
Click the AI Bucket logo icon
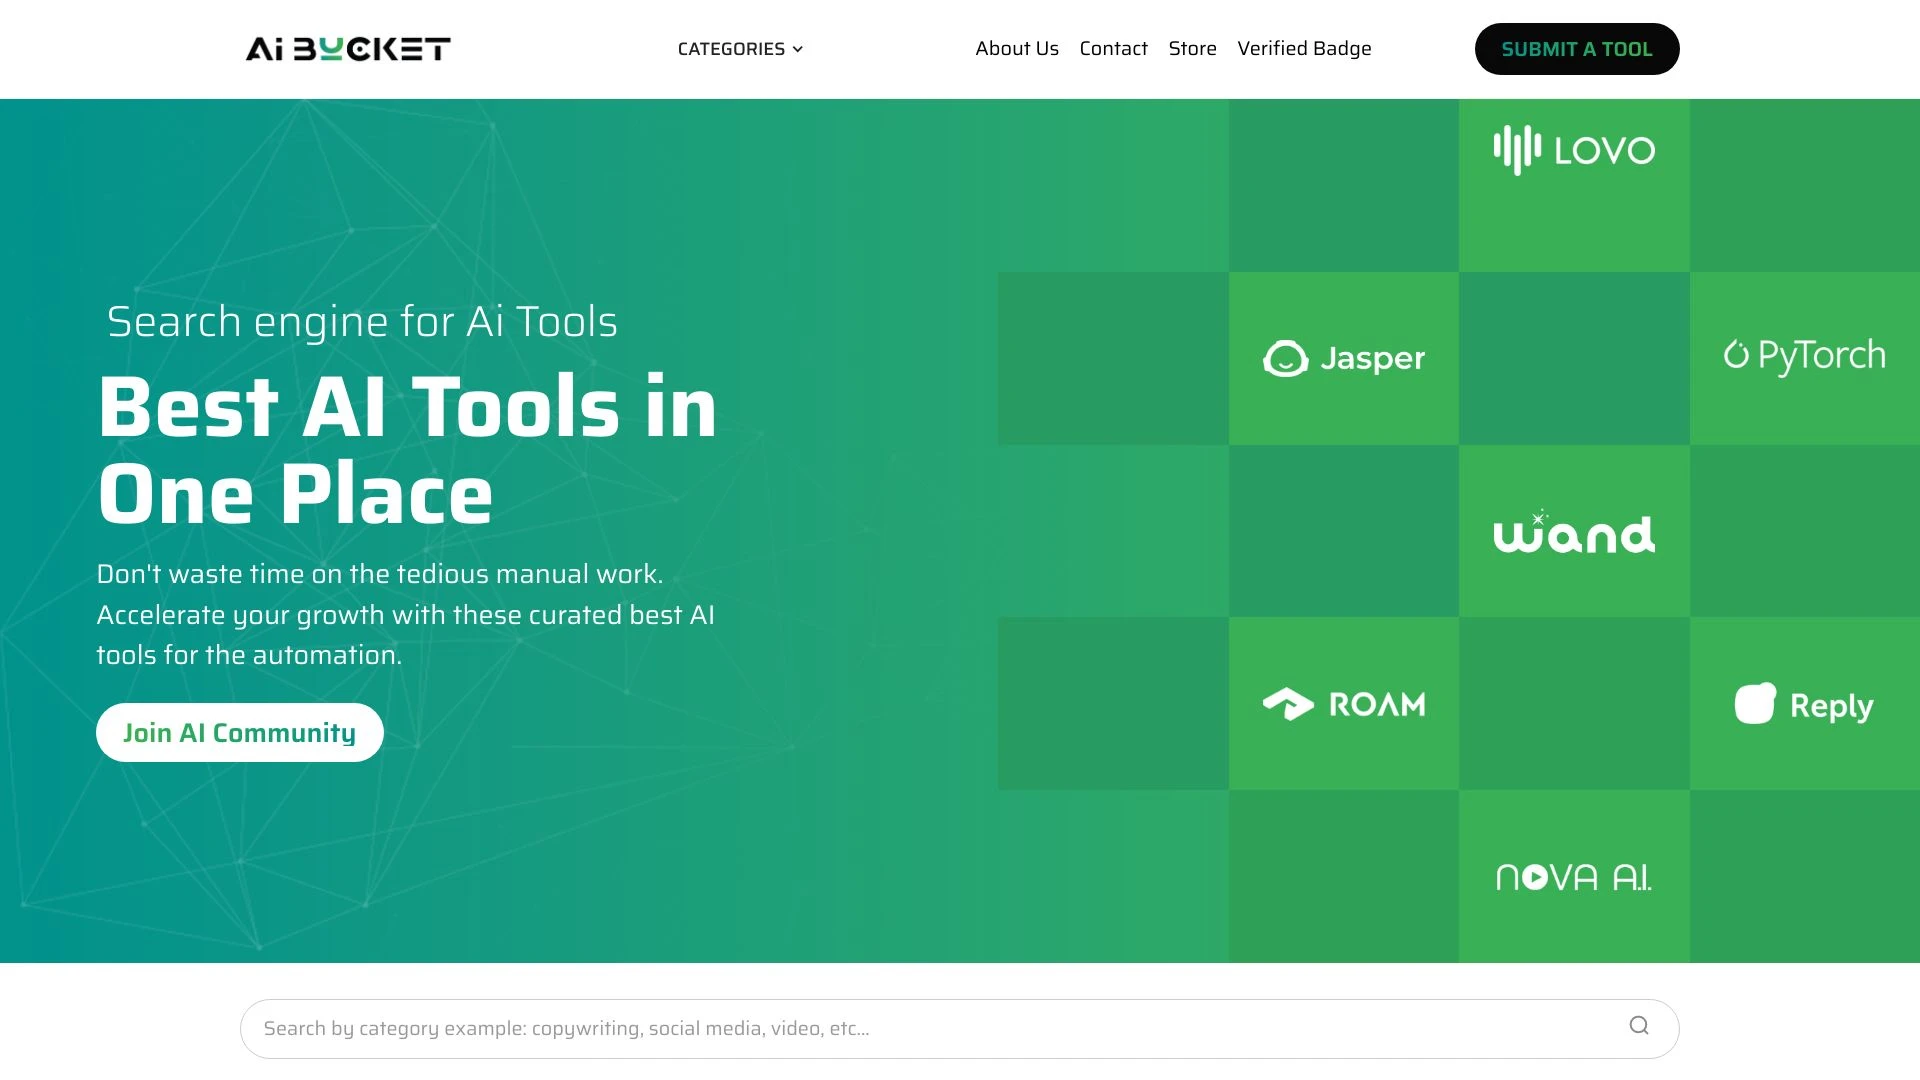(347, 49)
